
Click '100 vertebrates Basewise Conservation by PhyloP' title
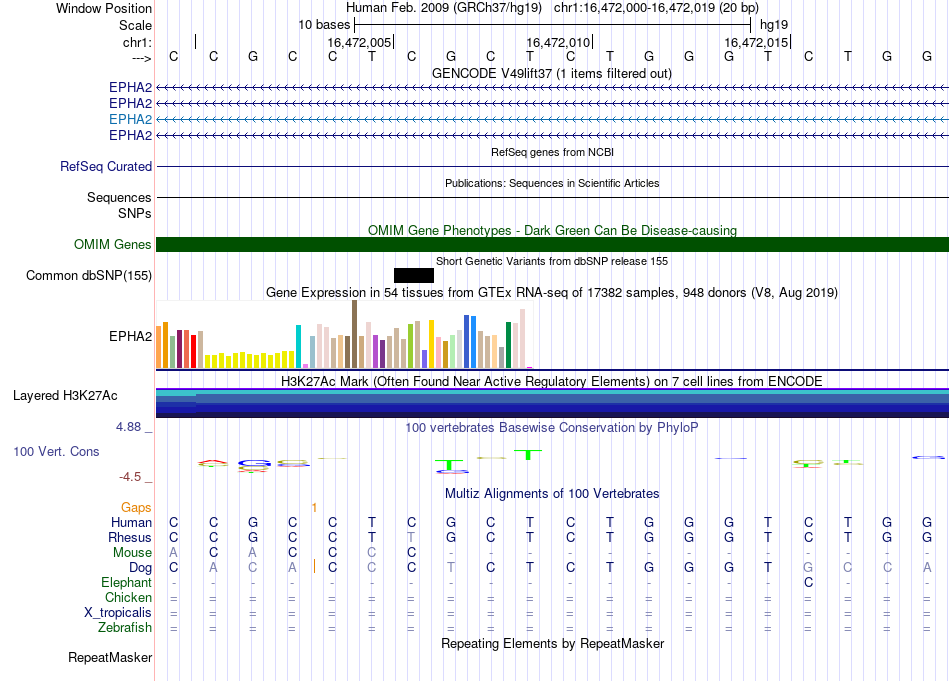(551, 427)
